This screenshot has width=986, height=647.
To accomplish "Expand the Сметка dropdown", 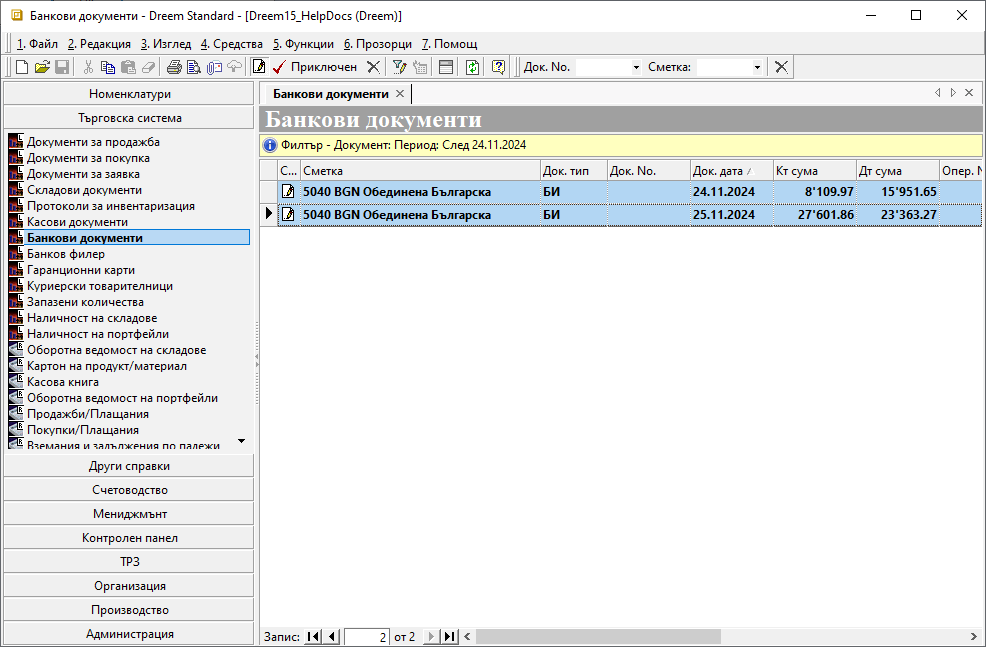I will (757, 67).
